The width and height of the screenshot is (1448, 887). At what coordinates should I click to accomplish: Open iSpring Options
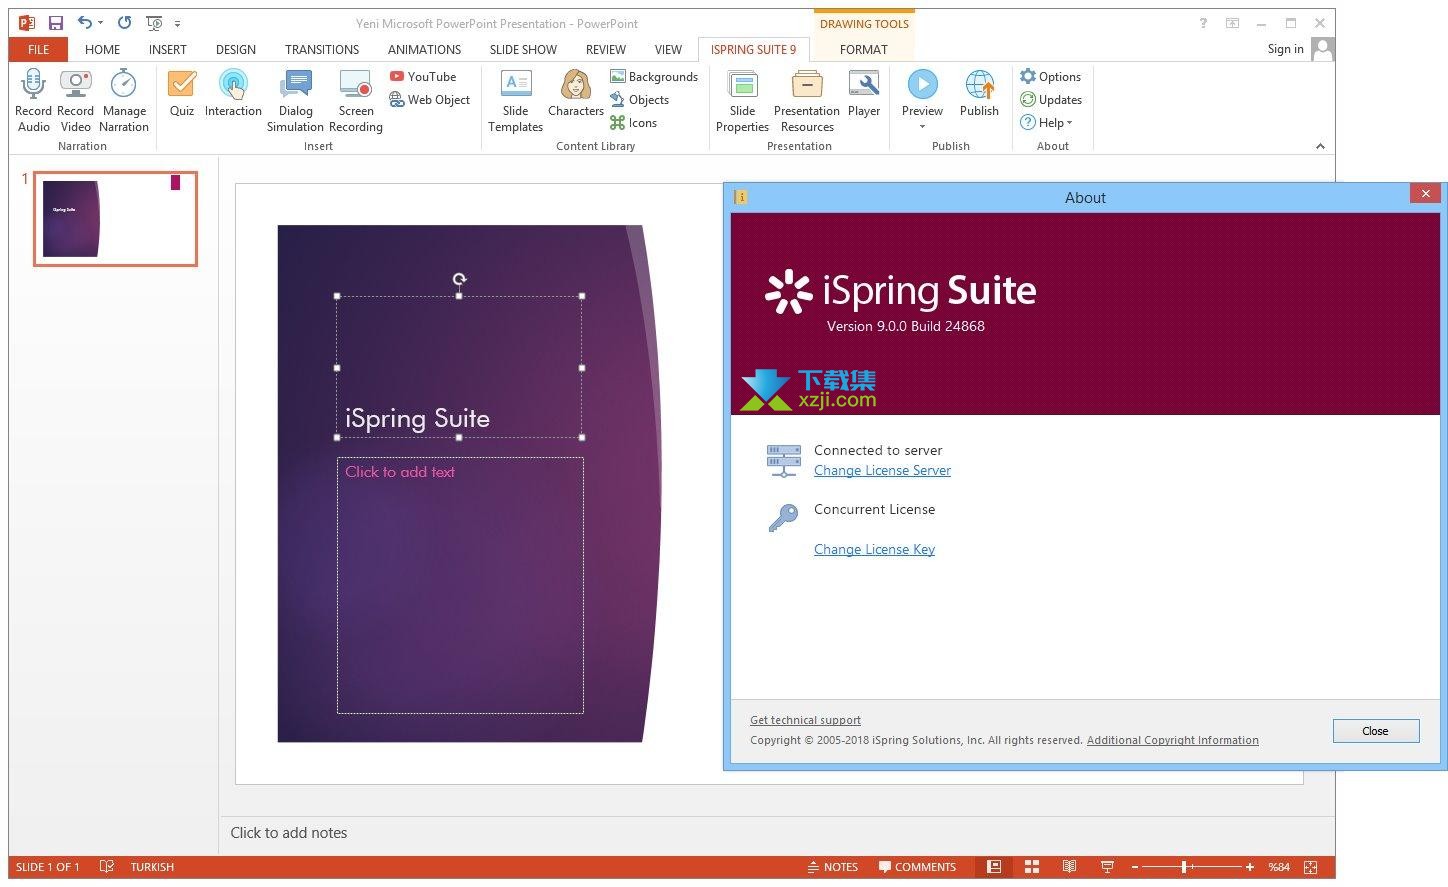point(1051,76)
